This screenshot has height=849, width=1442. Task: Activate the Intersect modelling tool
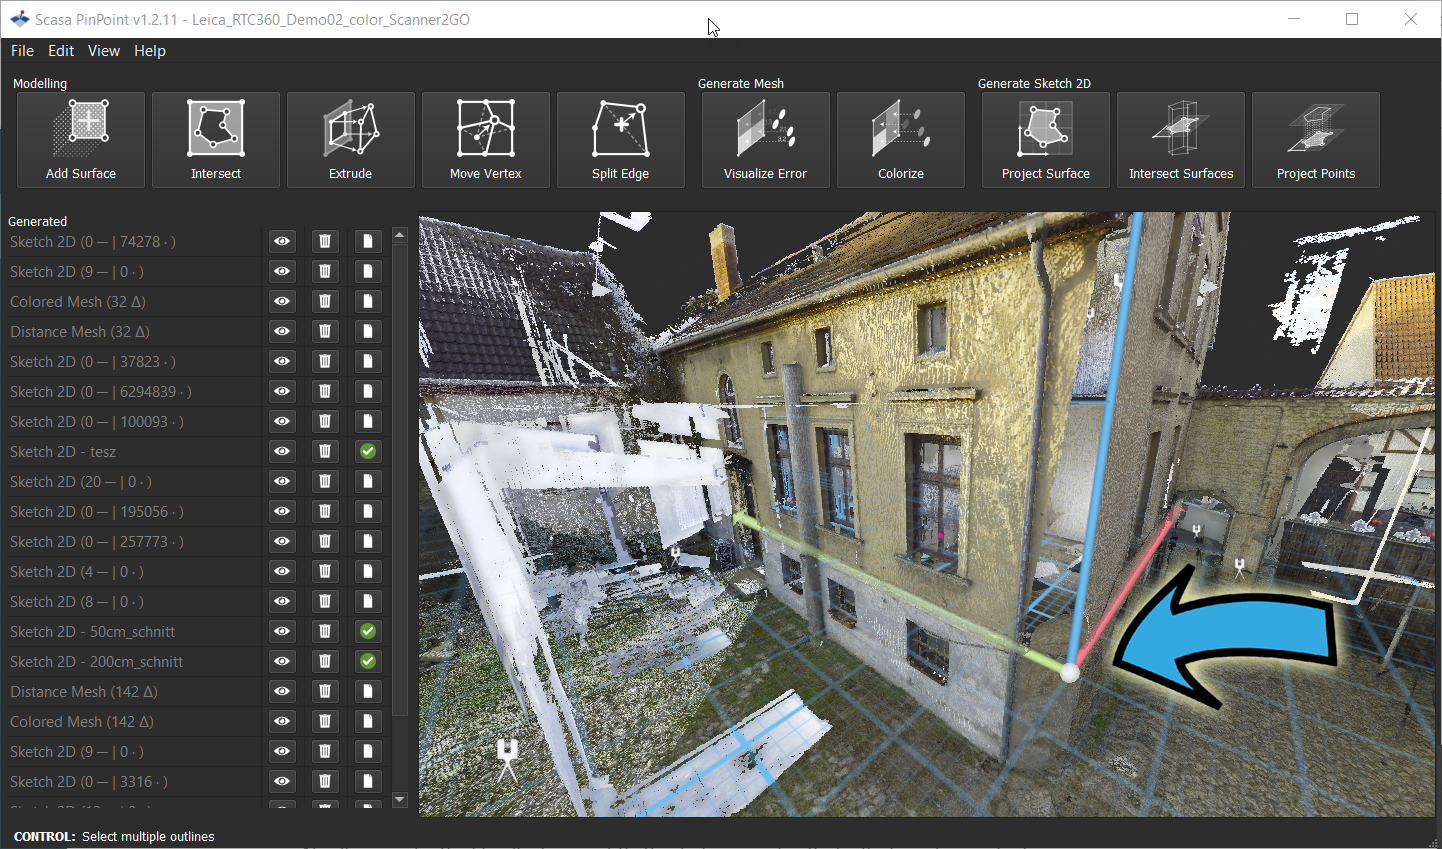tap(216, 140)
